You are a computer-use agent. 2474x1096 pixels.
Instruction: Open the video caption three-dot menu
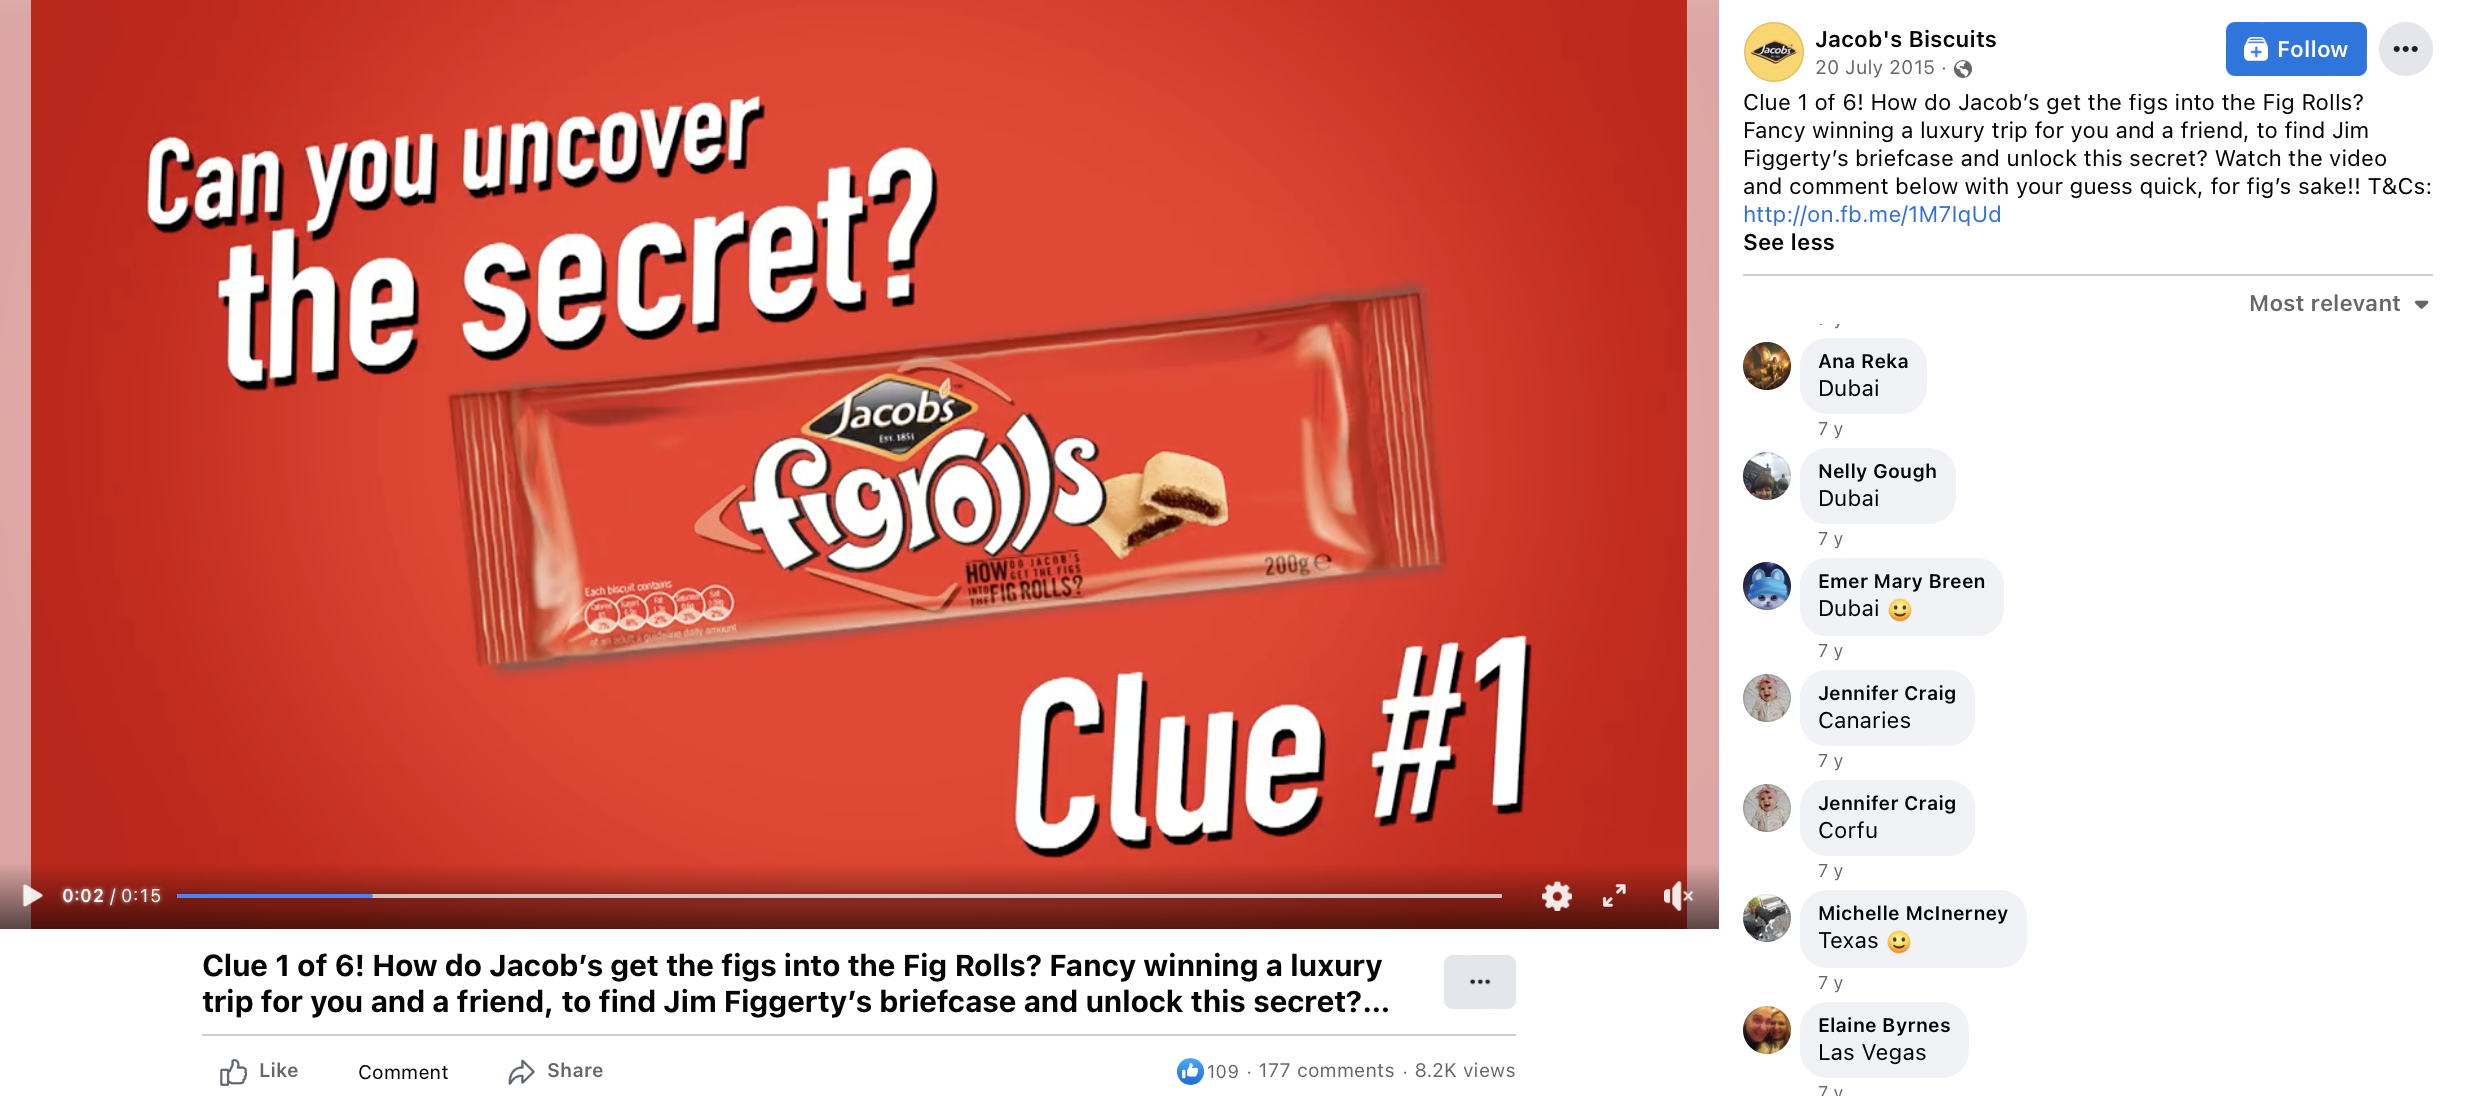coord(1480,982)
